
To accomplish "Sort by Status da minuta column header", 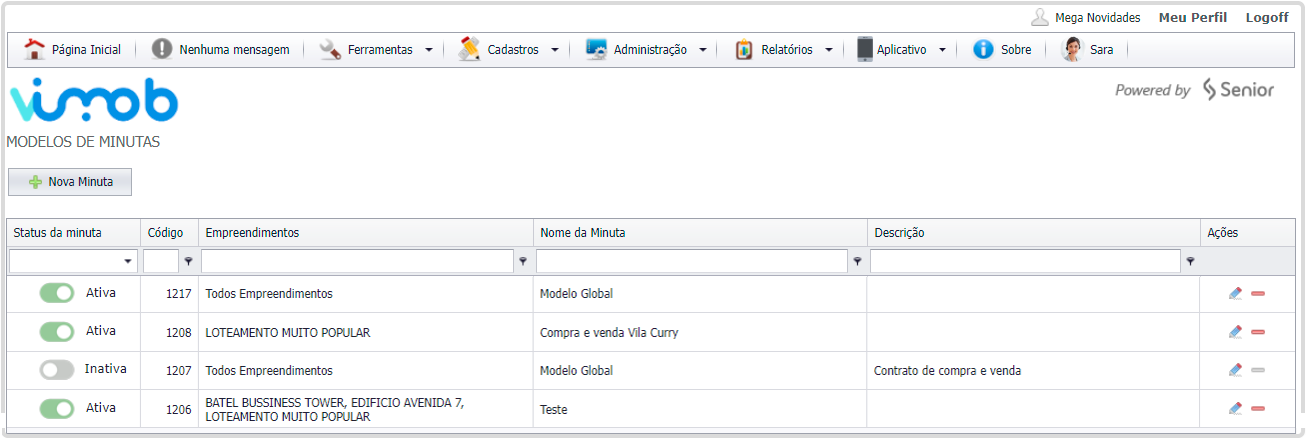I will coord(73,233).
